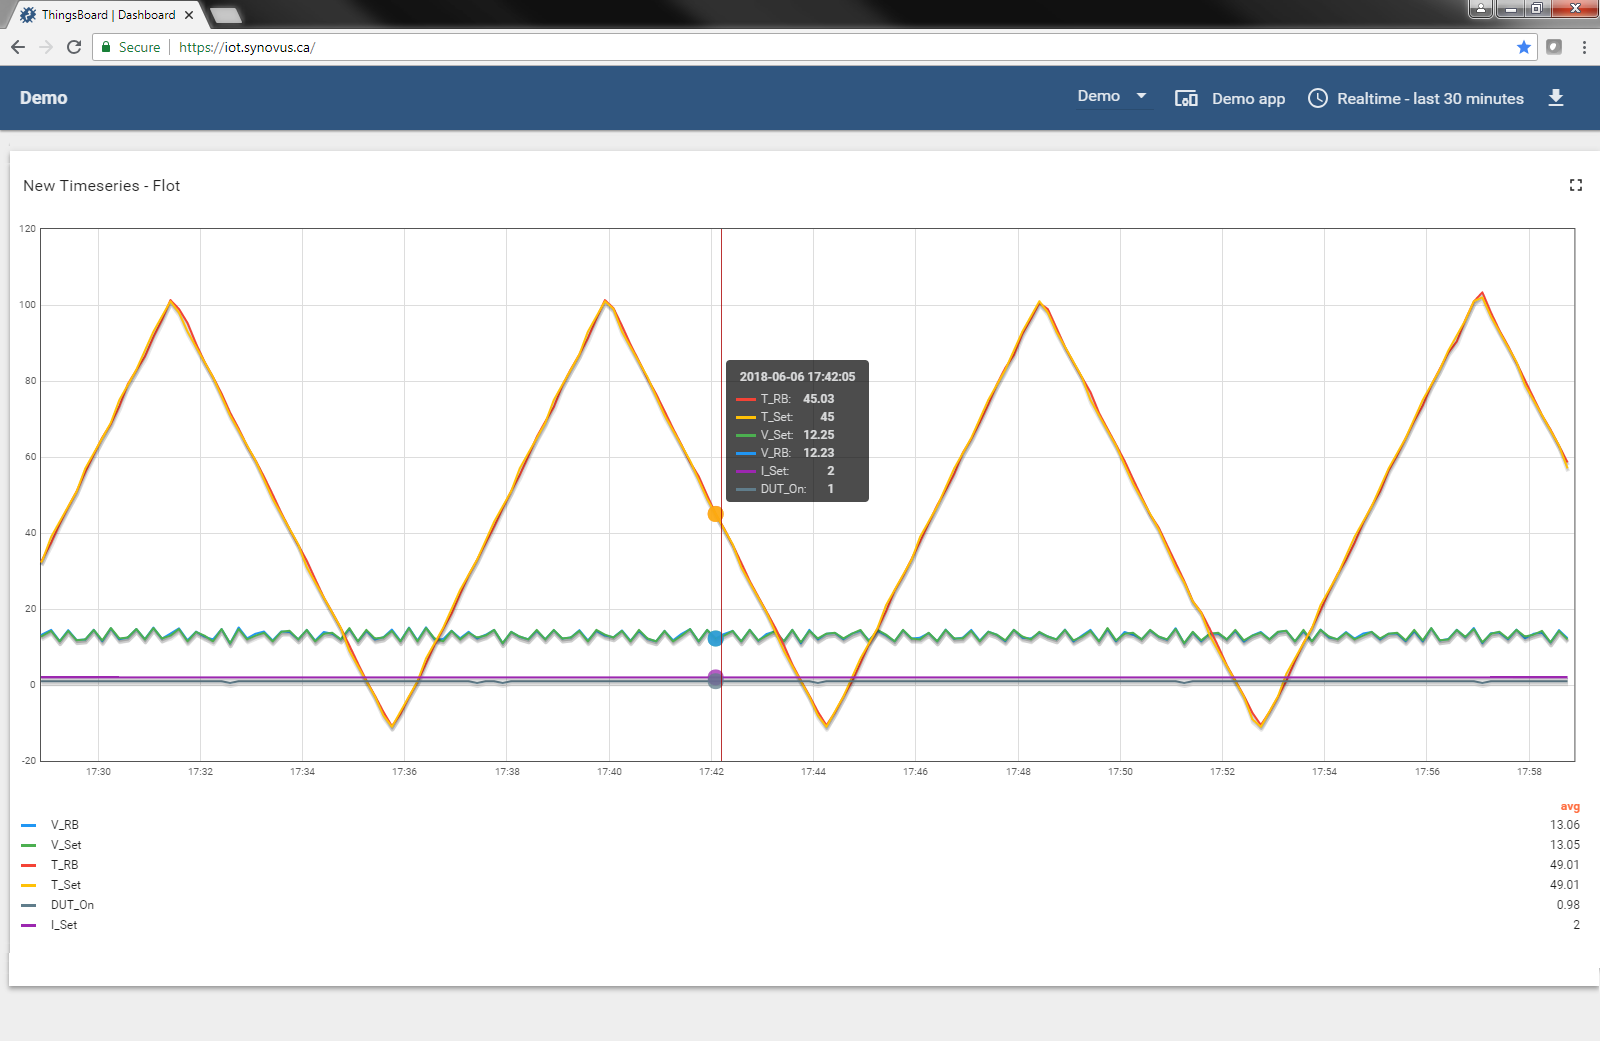Click the 0.98 average value for DUT_On
This screenshot has height=1041, width=1600.
click(1568, 905)
